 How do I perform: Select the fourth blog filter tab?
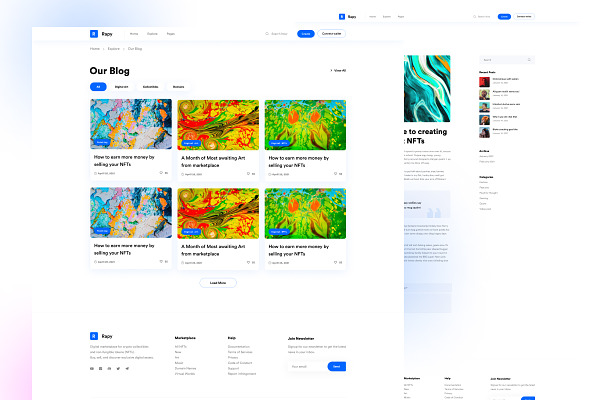(178, 87)
